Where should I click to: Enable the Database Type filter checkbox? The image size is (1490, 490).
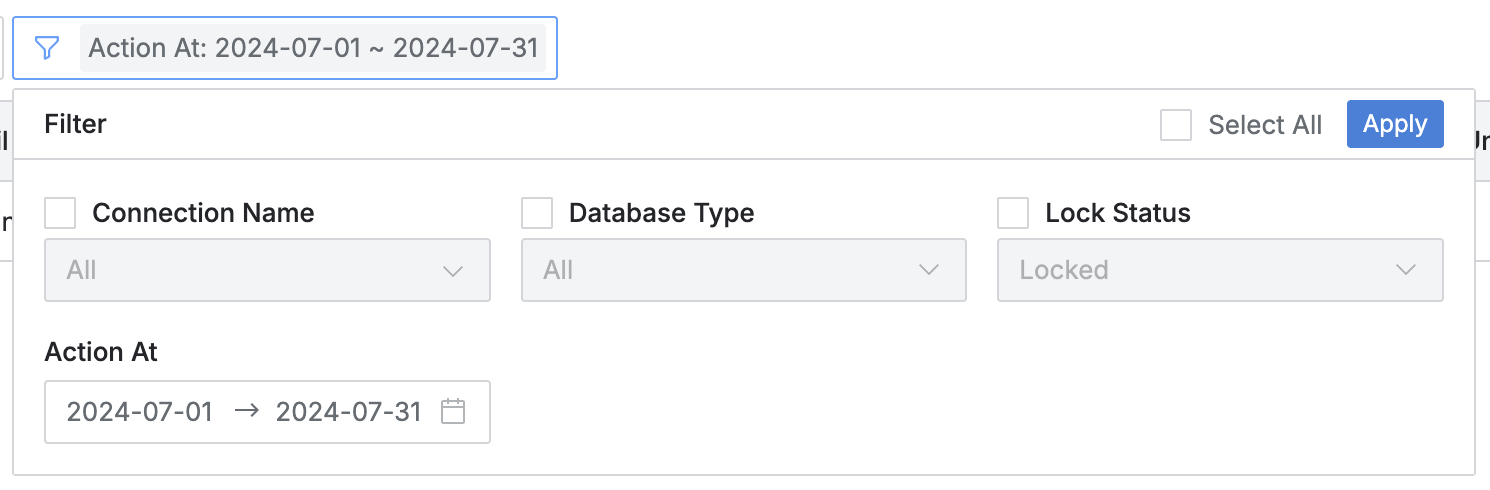tap(537, 213)
